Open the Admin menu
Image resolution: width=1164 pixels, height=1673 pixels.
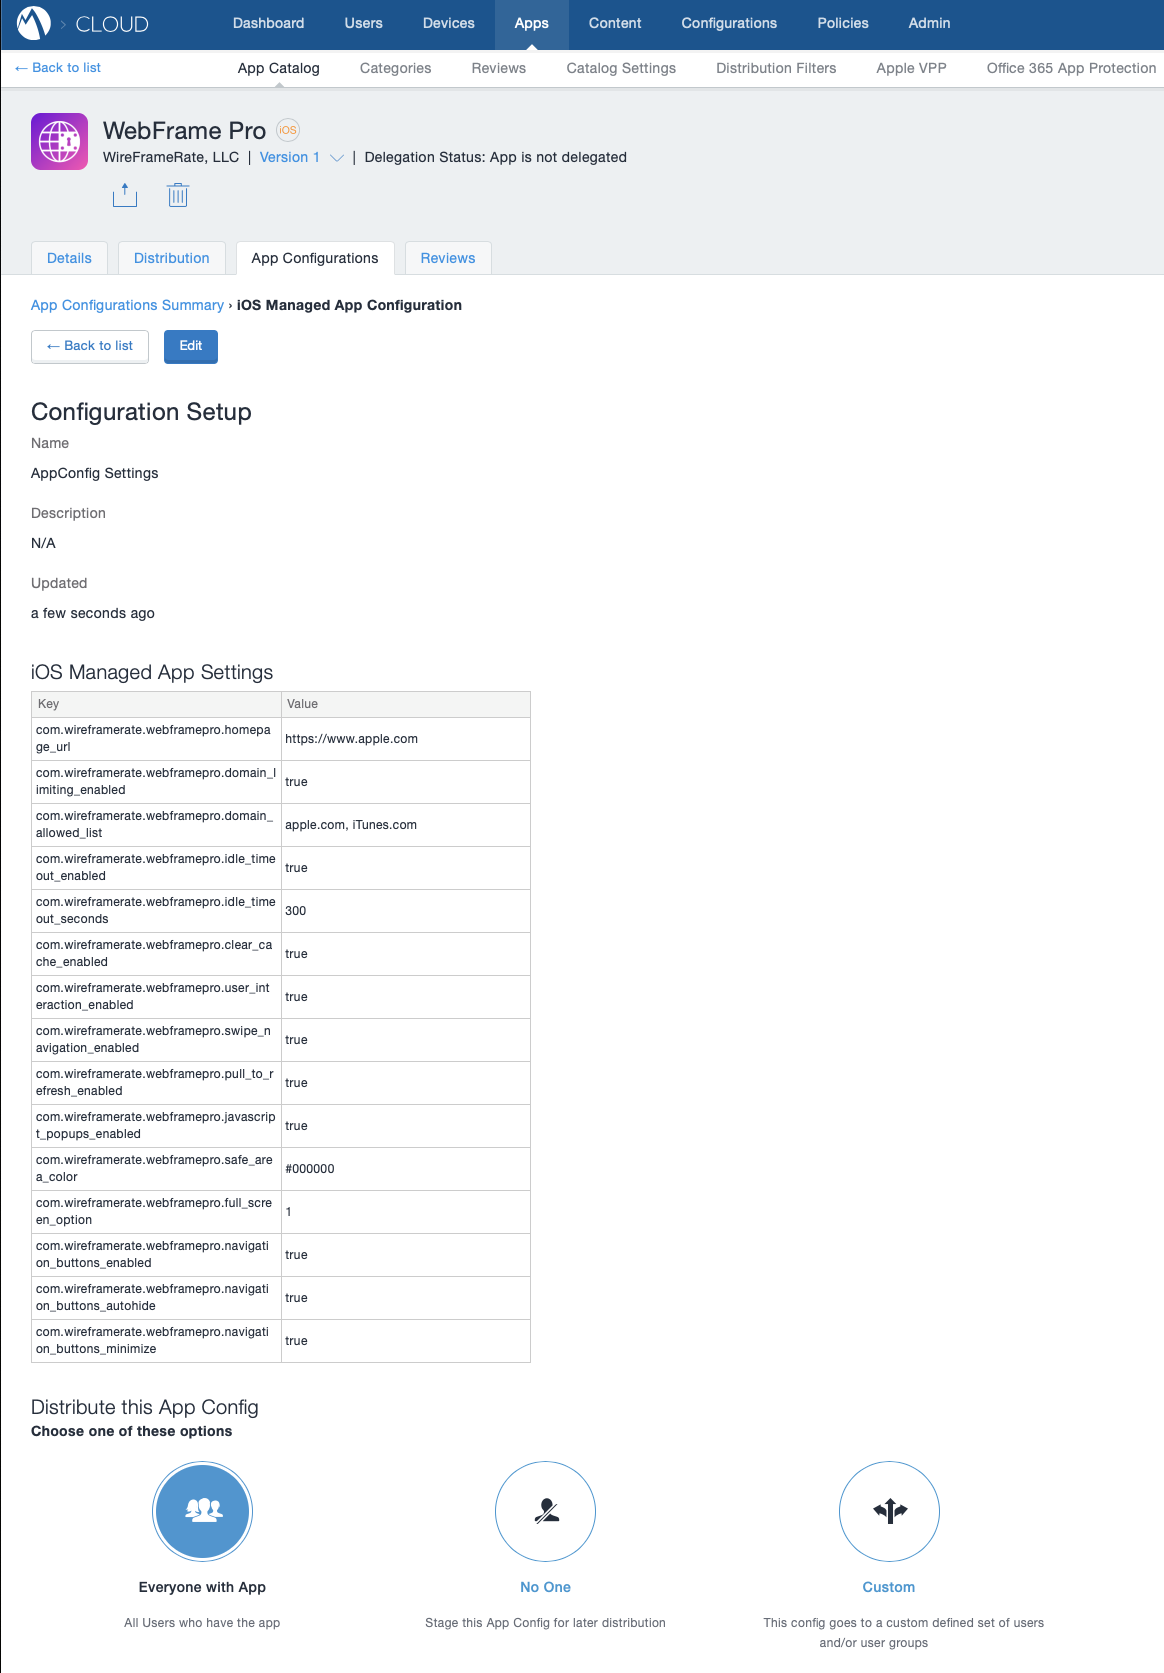pos(929,23)
